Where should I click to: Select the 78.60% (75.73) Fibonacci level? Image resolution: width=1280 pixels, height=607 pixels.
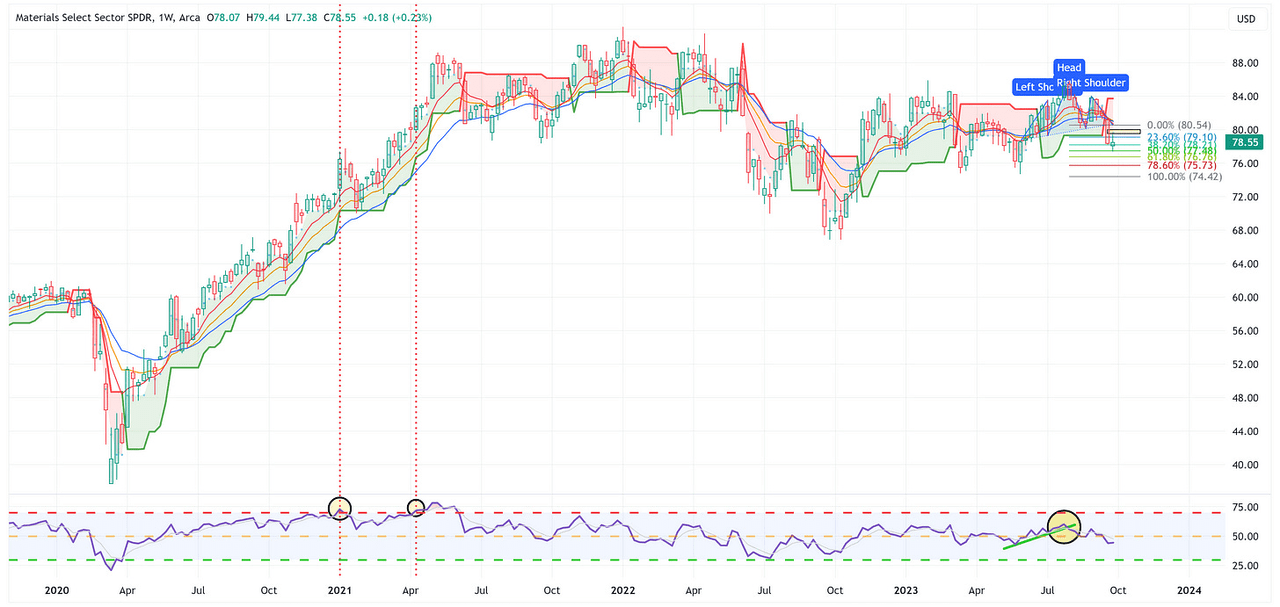click(1176, 165)
